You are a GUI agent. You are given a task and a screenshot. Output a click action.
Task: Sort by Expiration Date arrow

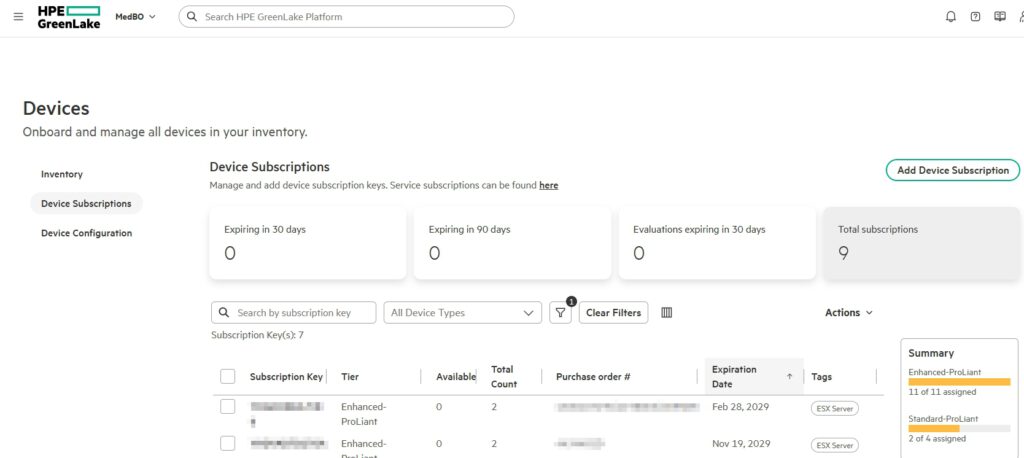789,377
